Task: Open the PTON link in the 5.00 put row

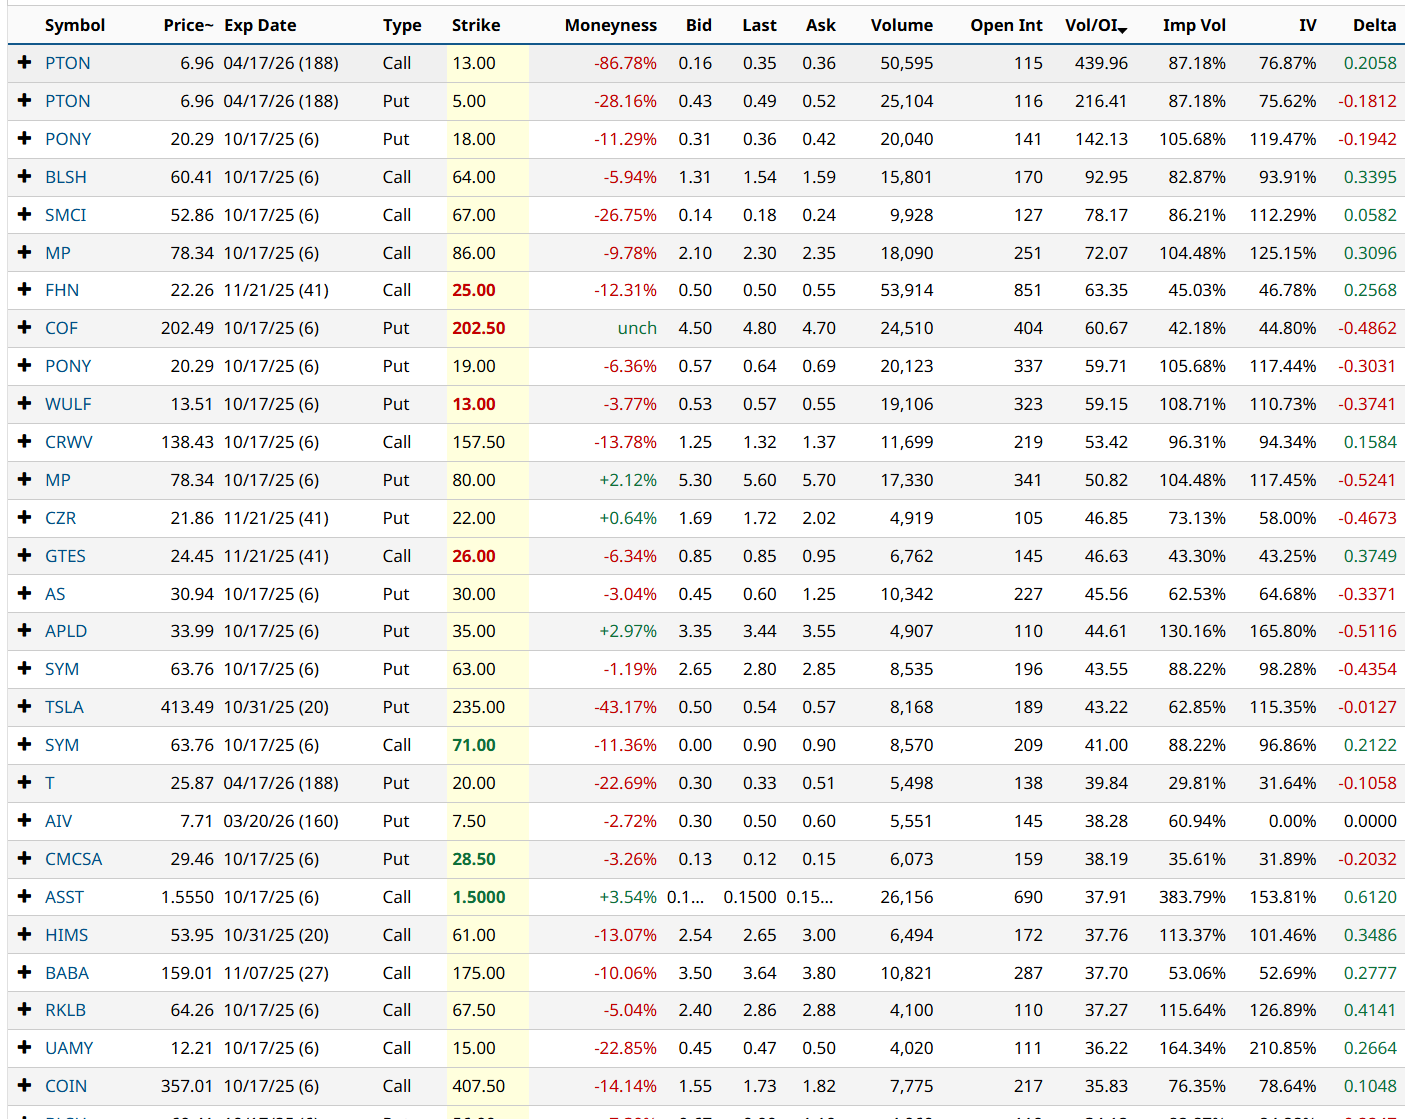Action: pyautogui.click(x=68, y=101)
